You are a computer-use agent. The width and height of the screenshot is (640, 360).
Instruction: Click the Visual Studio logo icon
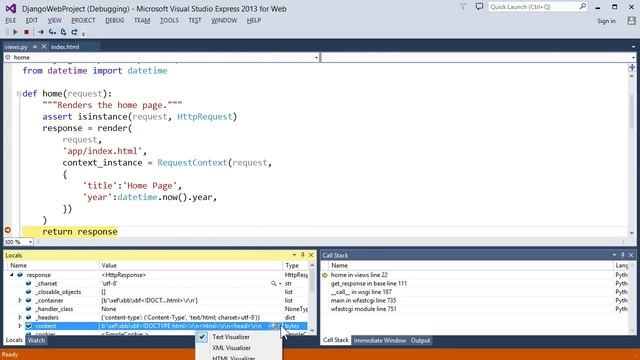point(11,8)
